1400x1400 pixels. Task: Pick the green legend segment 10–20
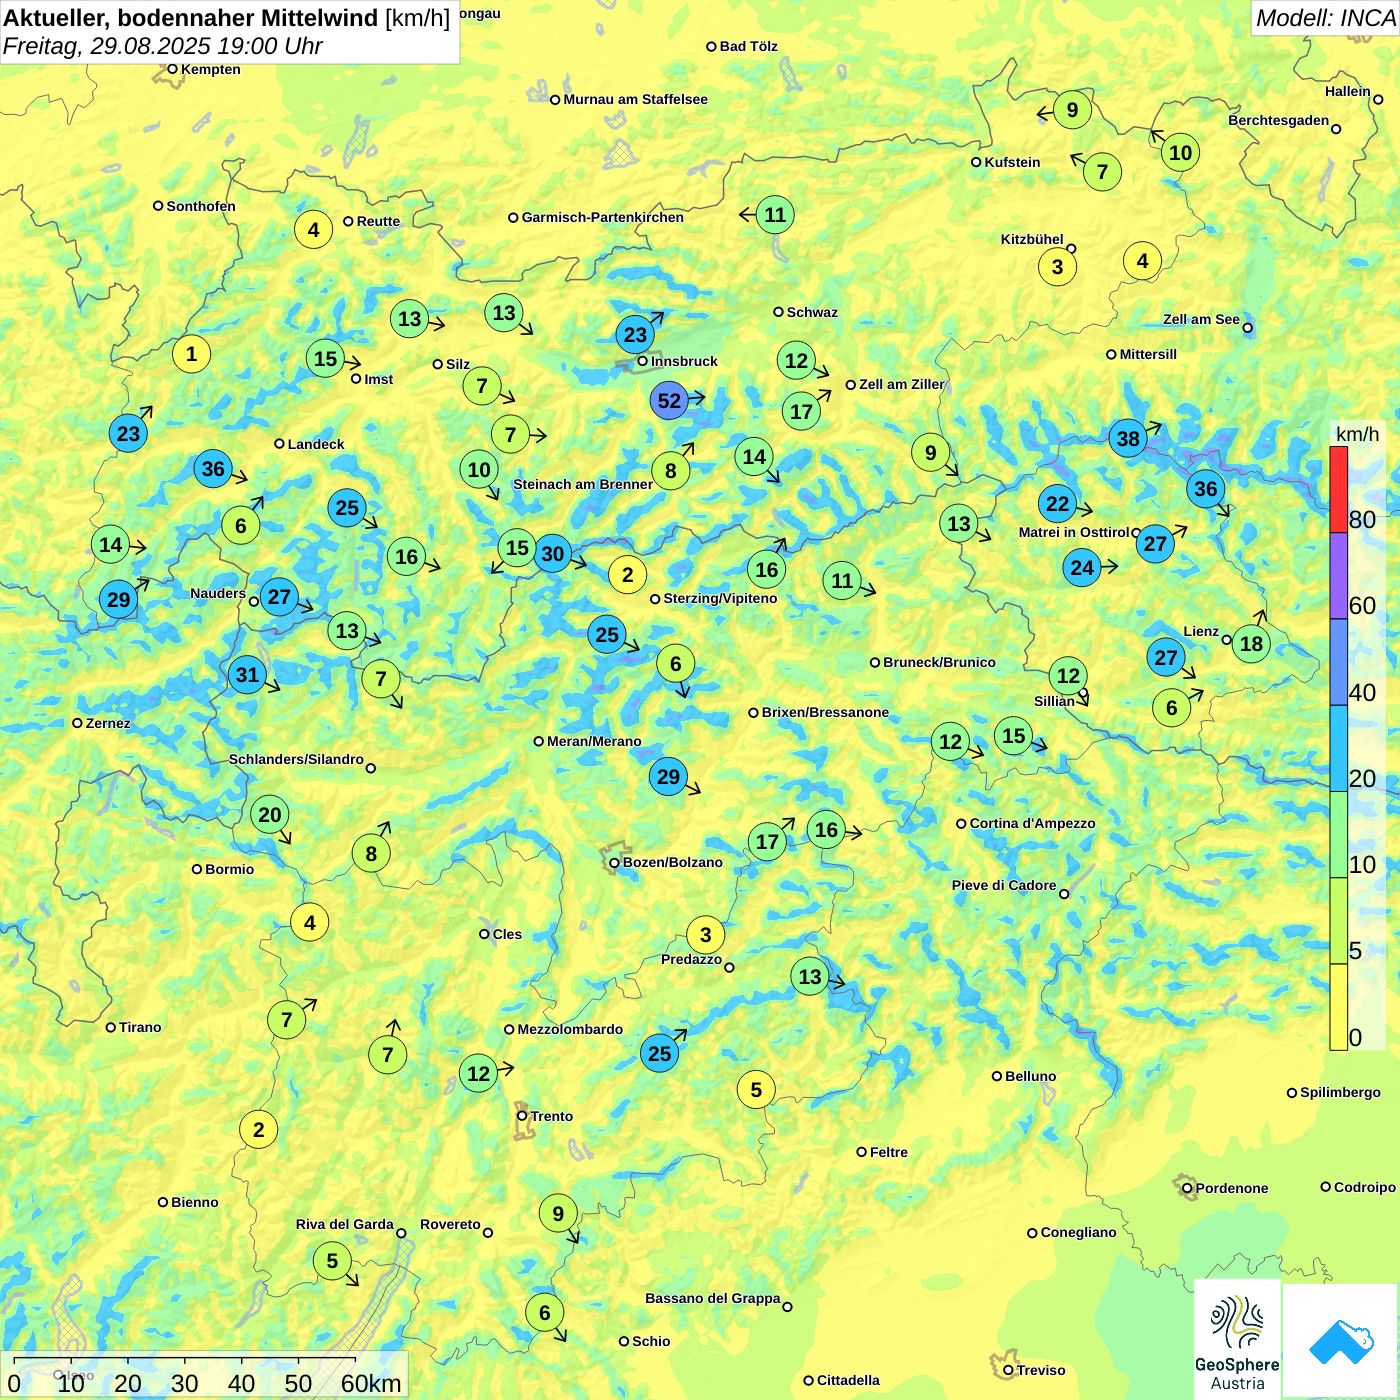pos(1338,835)
